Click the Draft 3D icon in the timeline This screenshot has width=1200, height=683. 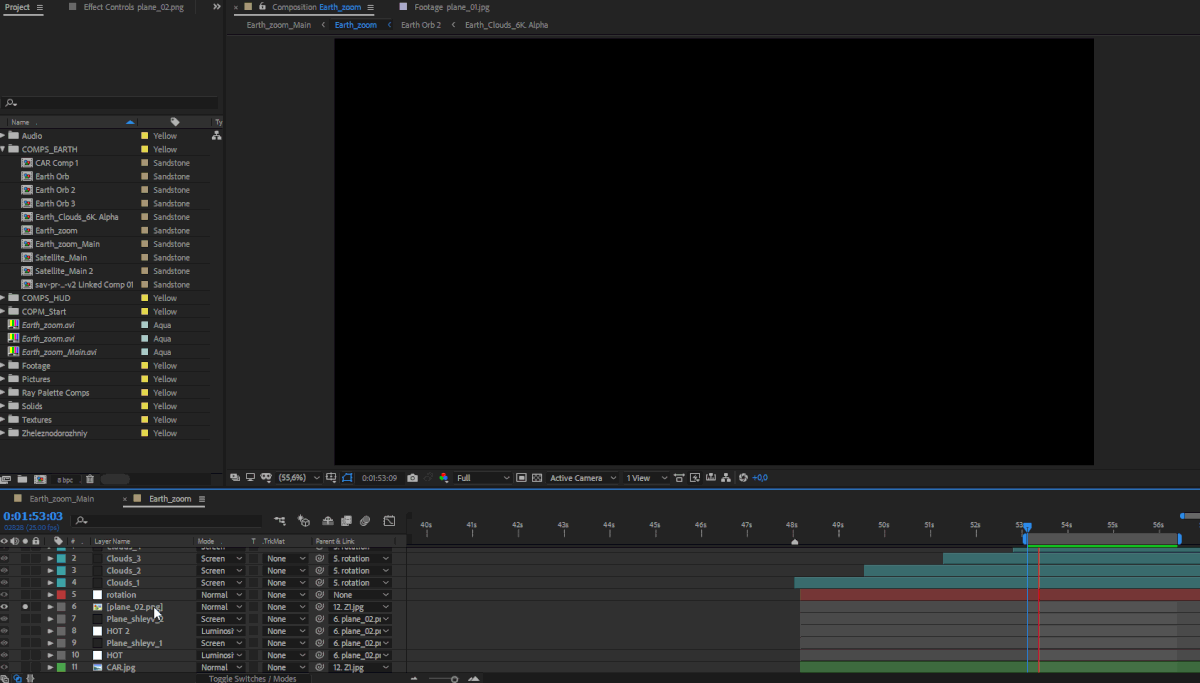point(303,521)
